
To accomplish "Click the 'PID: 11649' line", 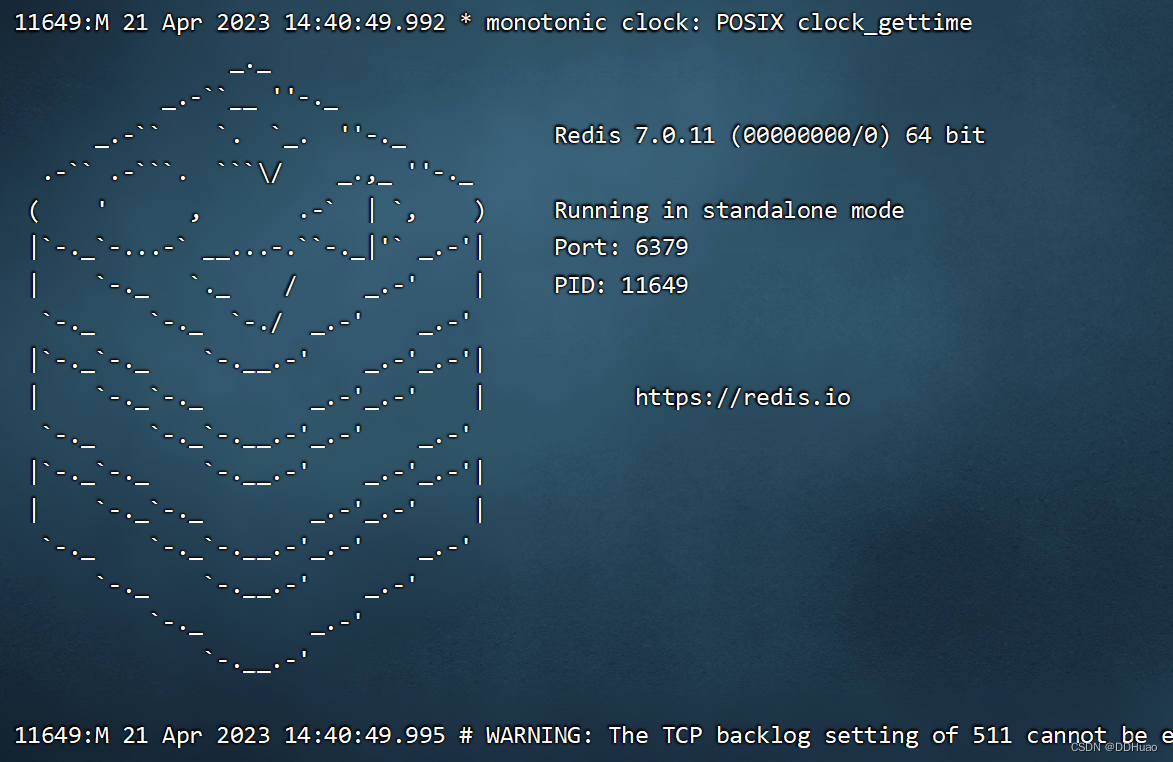I will 621,285.
